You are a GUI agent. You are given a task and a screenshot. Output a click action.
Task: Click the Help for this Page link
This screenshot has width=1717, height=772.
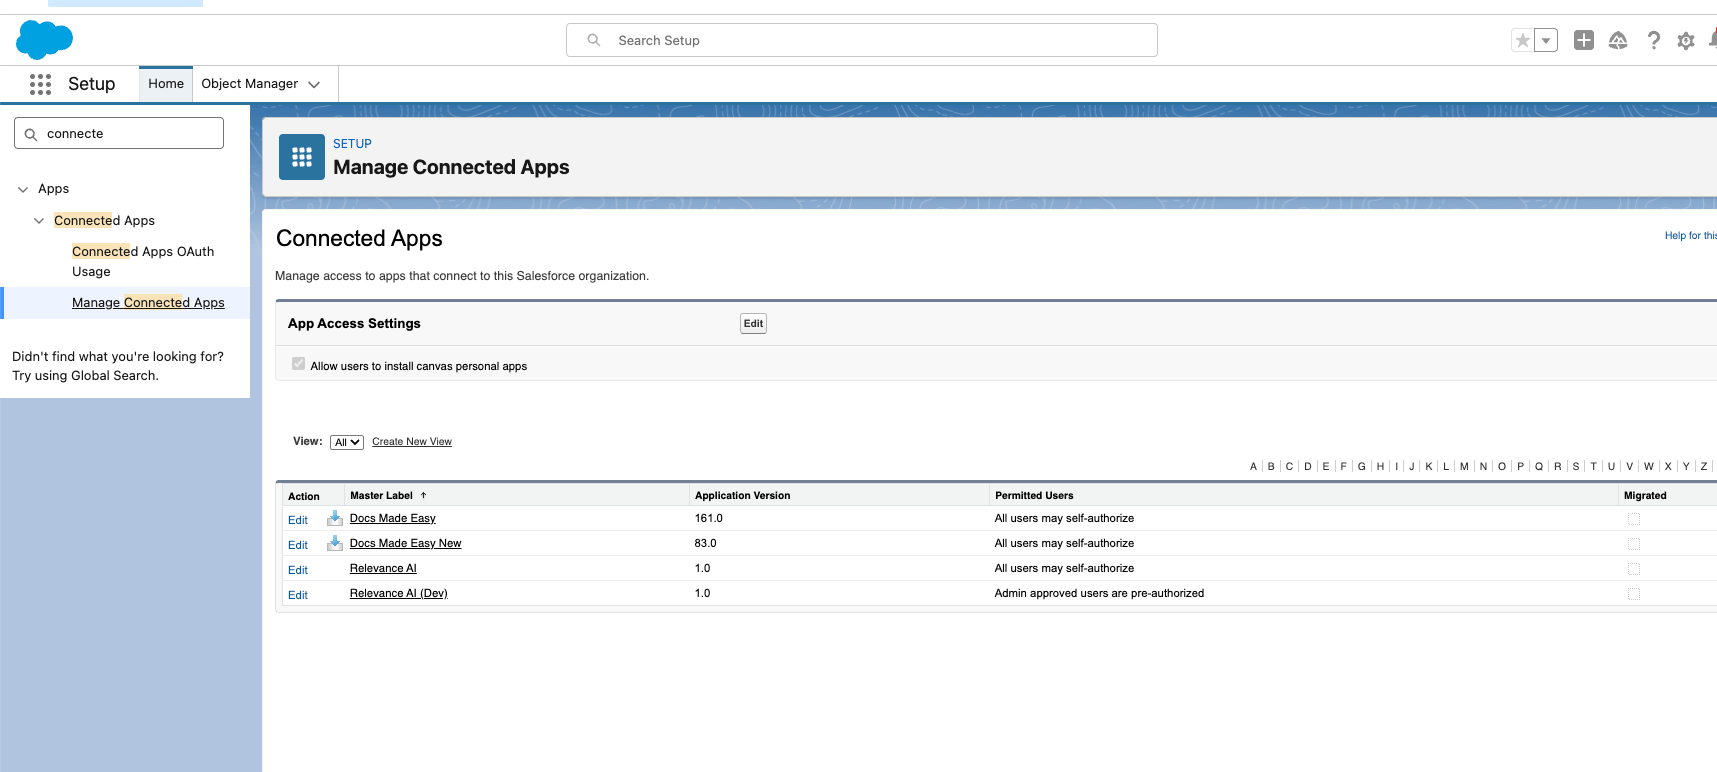point(1690,236)
